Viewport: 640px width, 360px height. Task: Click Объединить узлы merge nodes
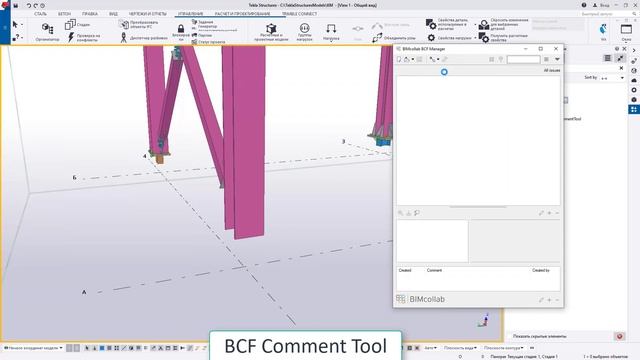pyautogui.click(x=394, y=38)
